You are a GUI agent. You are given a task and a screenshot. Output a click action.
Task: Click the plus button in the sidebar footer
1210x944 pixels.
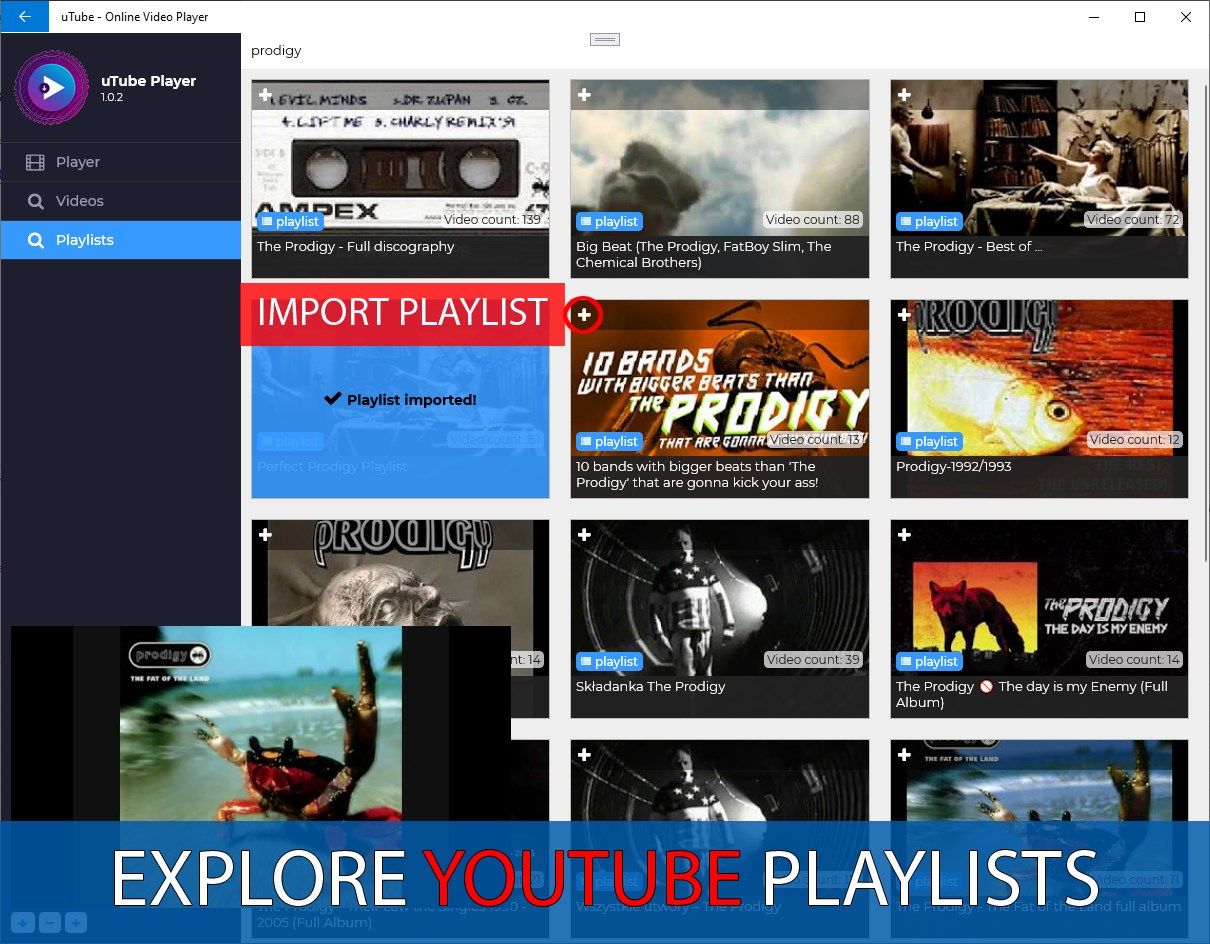click(76, 922)
